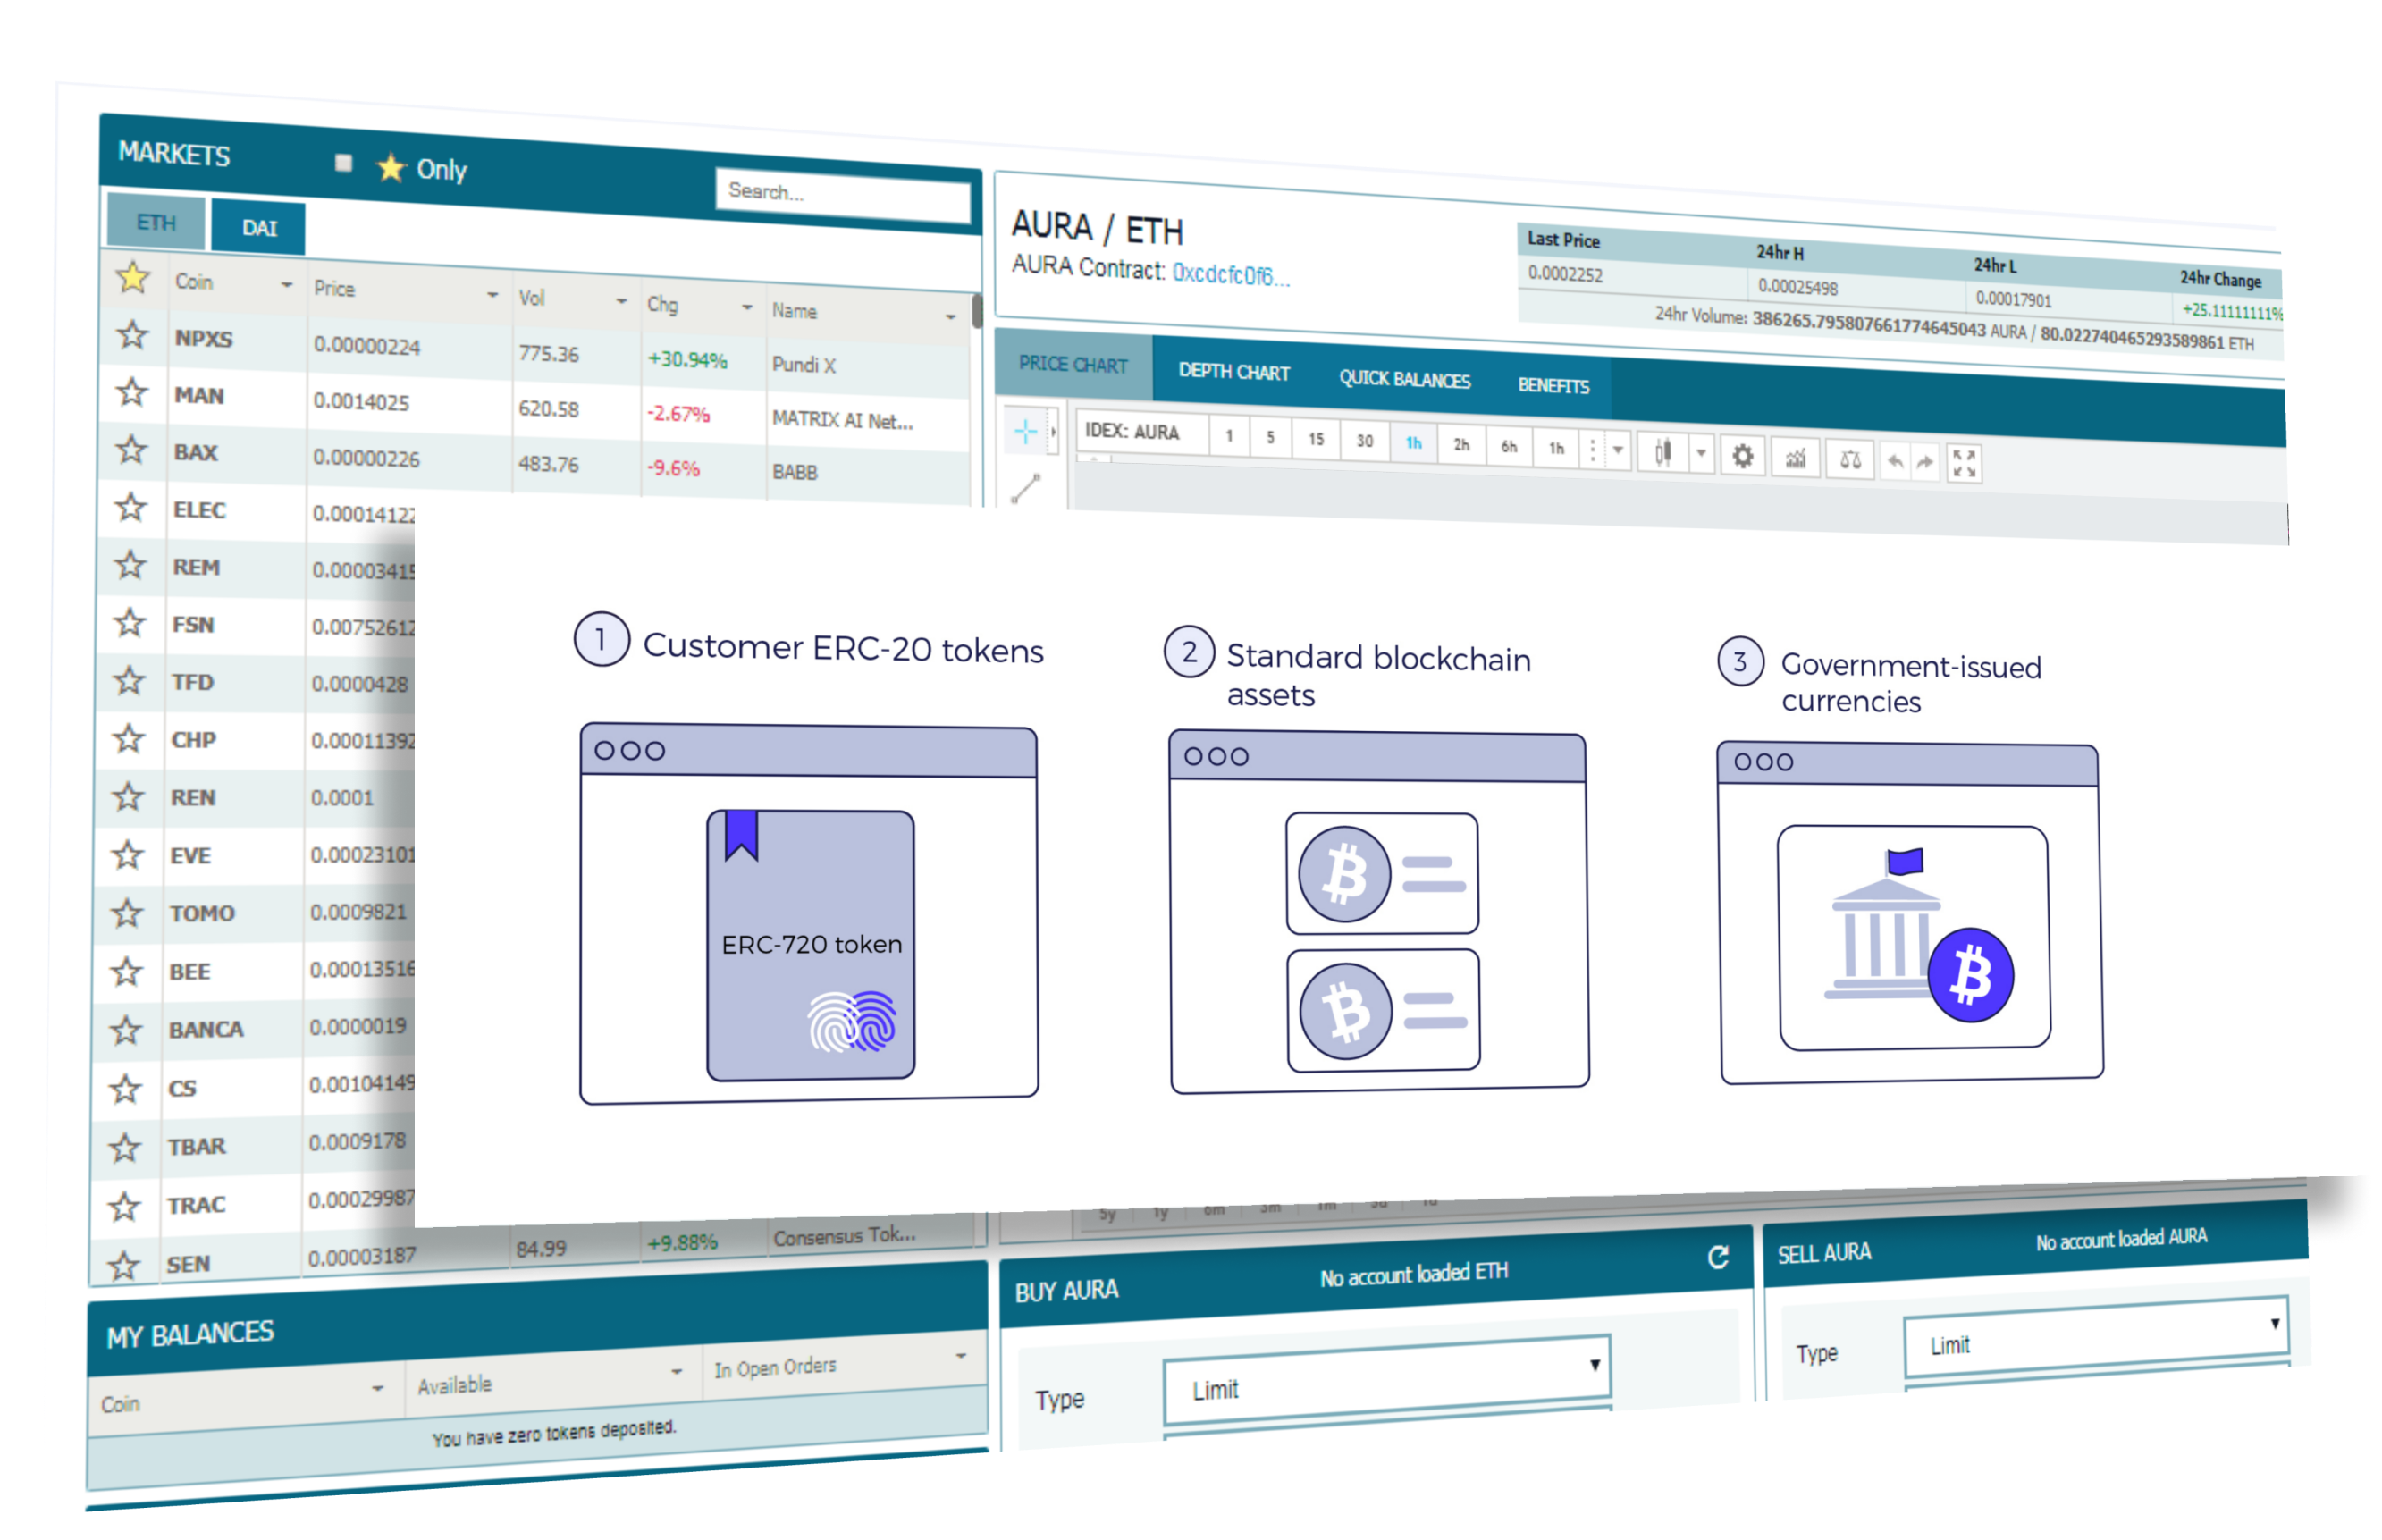
Task: Switch to the DAI markets tab
Action: 259,228
